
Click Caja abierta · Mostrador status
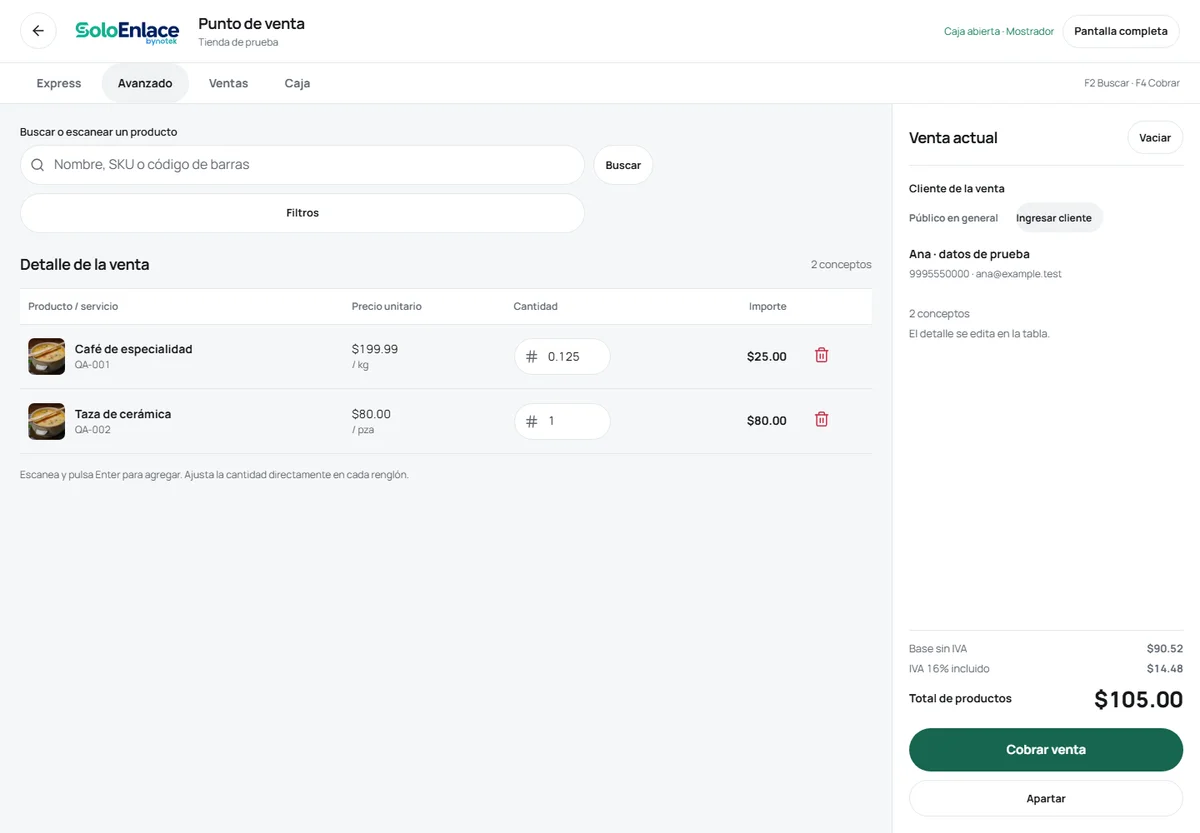(x=999, y=32)
